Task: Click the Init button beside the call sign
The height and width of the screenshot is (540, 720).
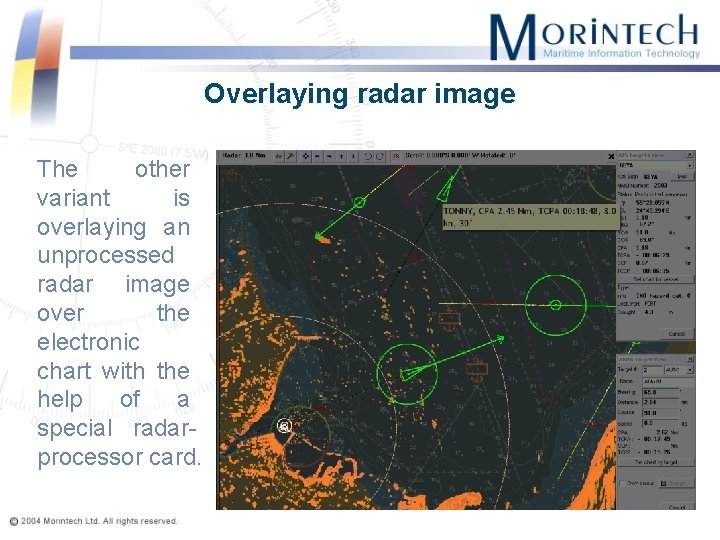Action: pyautogui.click(x=682, y=176)
